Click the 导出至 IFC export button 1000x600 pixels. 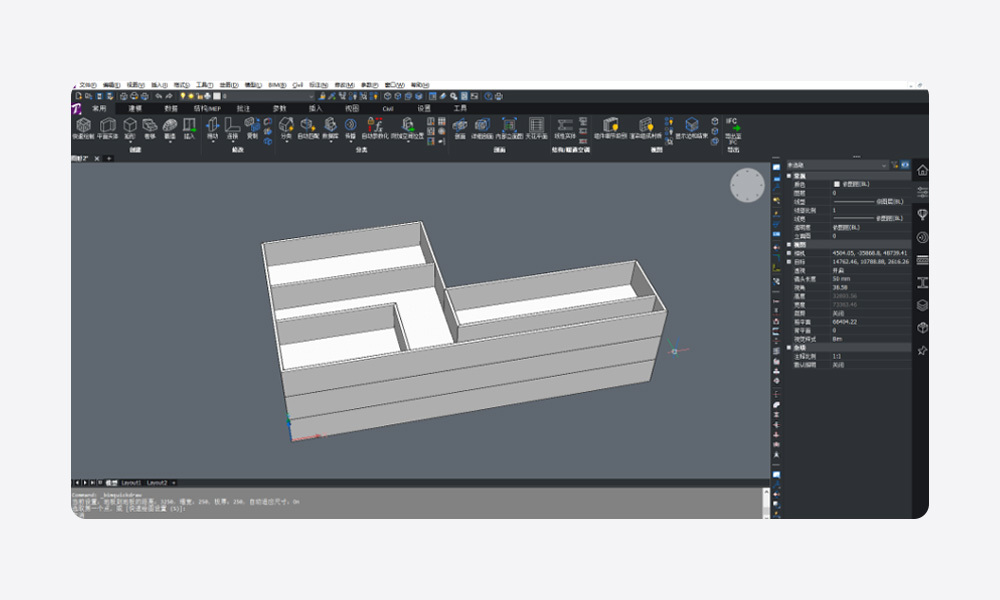coord(733,131)
